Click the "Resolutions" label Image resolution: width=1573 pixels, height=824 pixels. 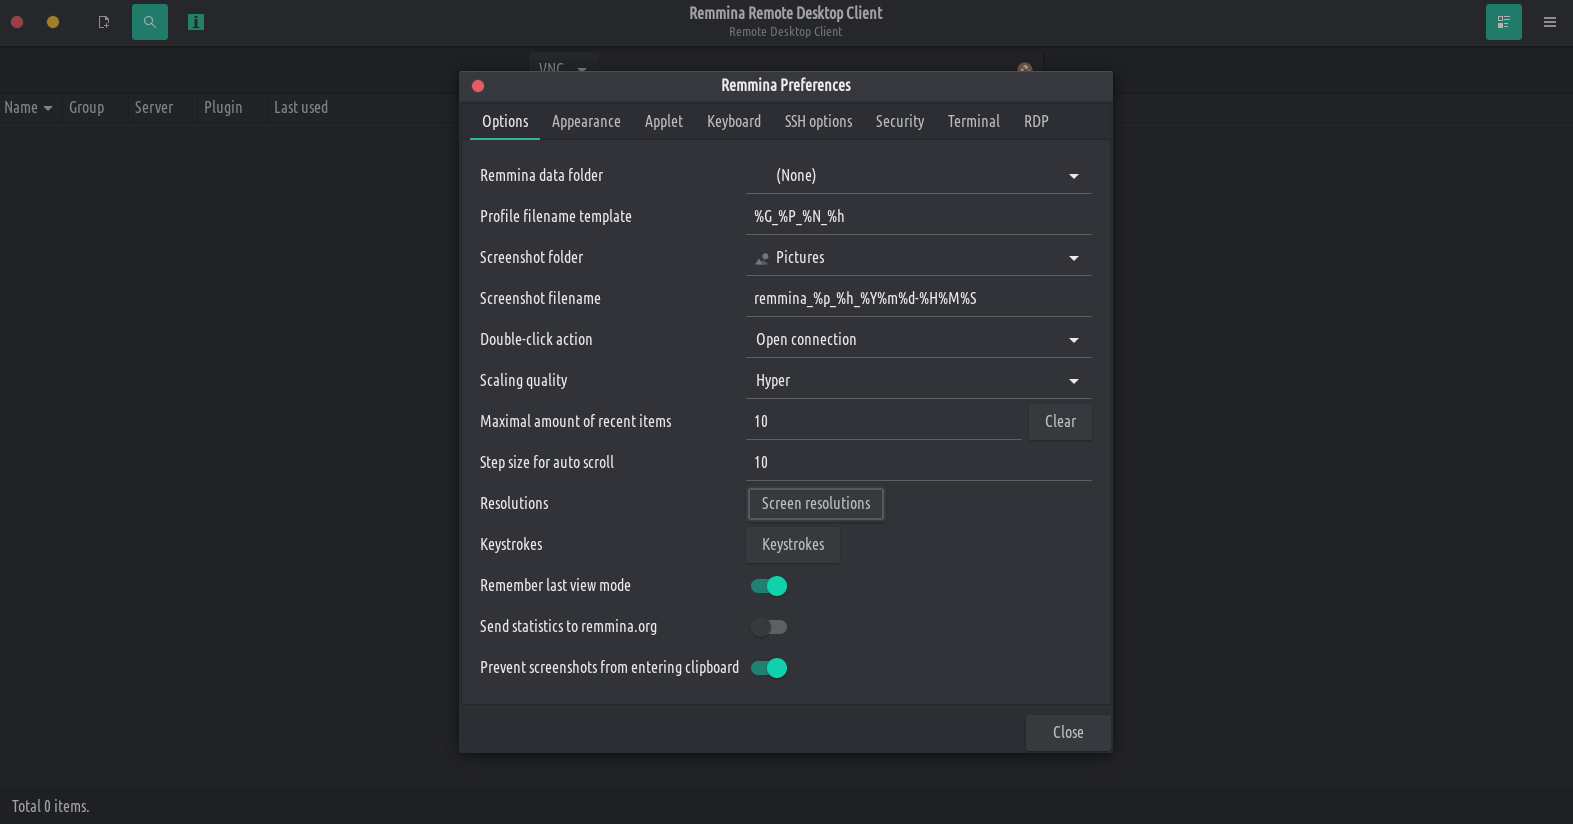pyautogui.click(x=514, y=504)
